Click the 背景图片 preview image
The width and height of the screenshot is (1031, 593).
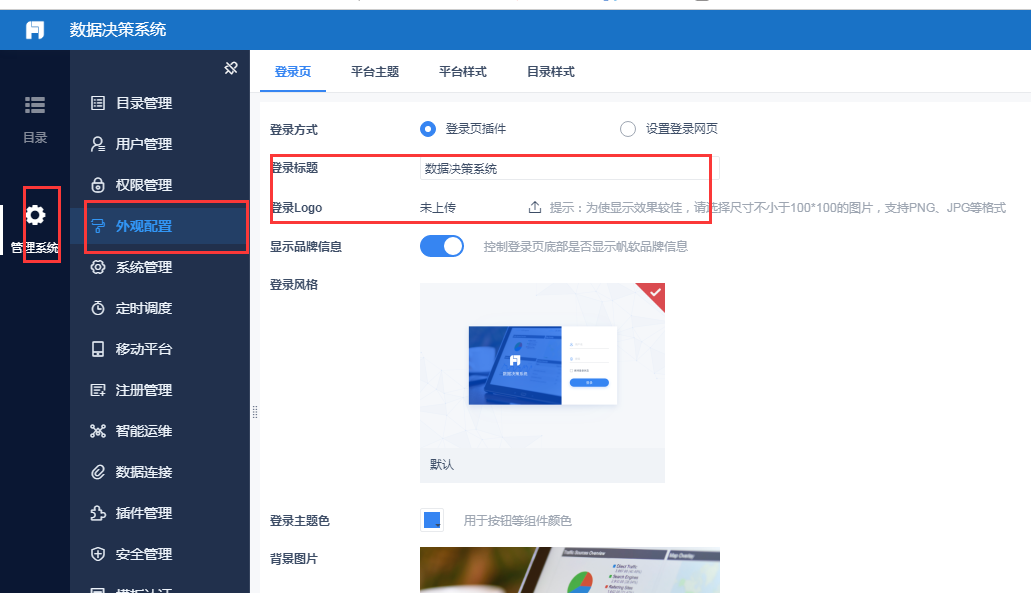tap(569, 570)
